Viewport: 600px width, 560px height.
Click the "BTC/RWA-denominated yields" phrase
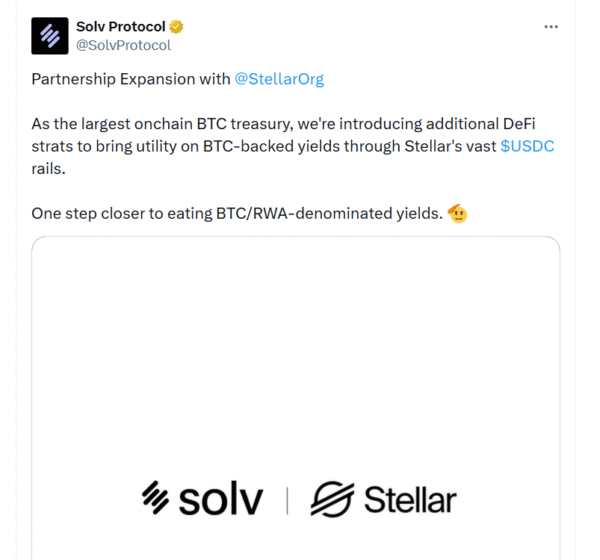(328, 214)
